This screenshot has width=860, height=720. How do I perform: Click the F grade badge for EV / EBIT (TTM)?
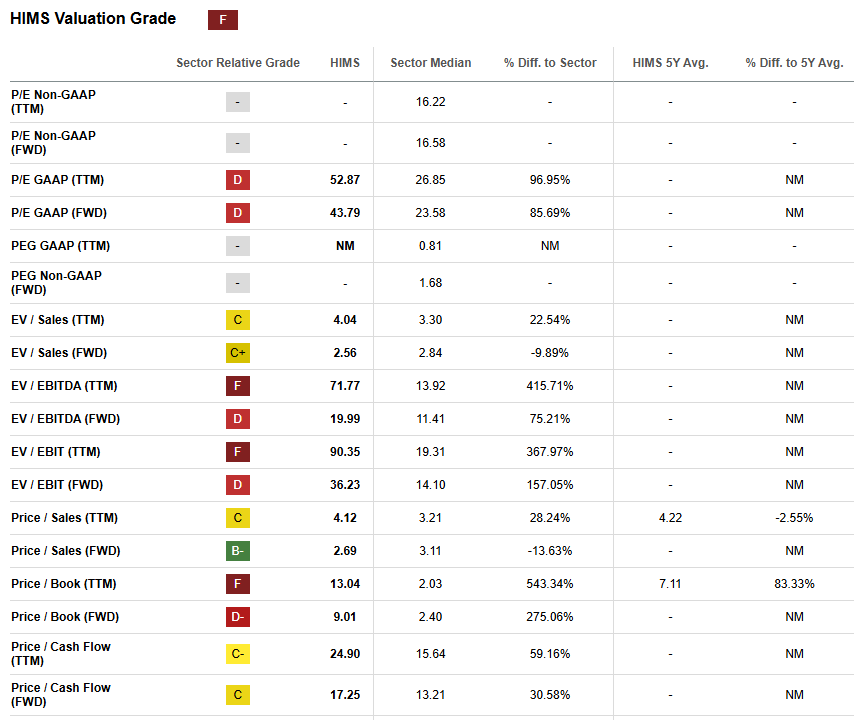click(238, 451)
